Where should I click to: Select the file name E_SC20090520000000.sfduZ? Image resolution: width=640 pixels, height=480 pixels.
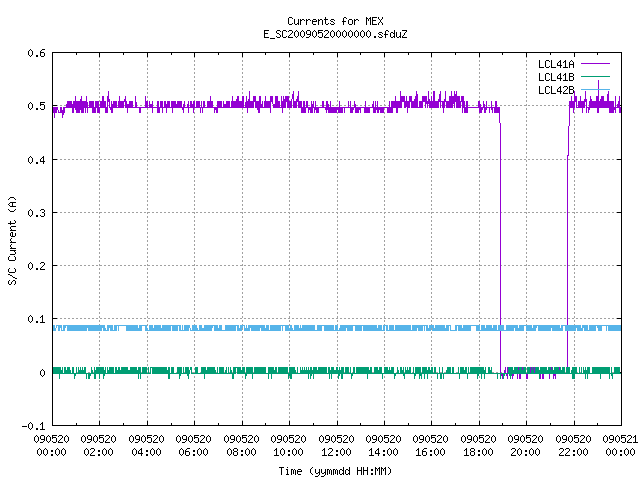click(x=335, y=34)
